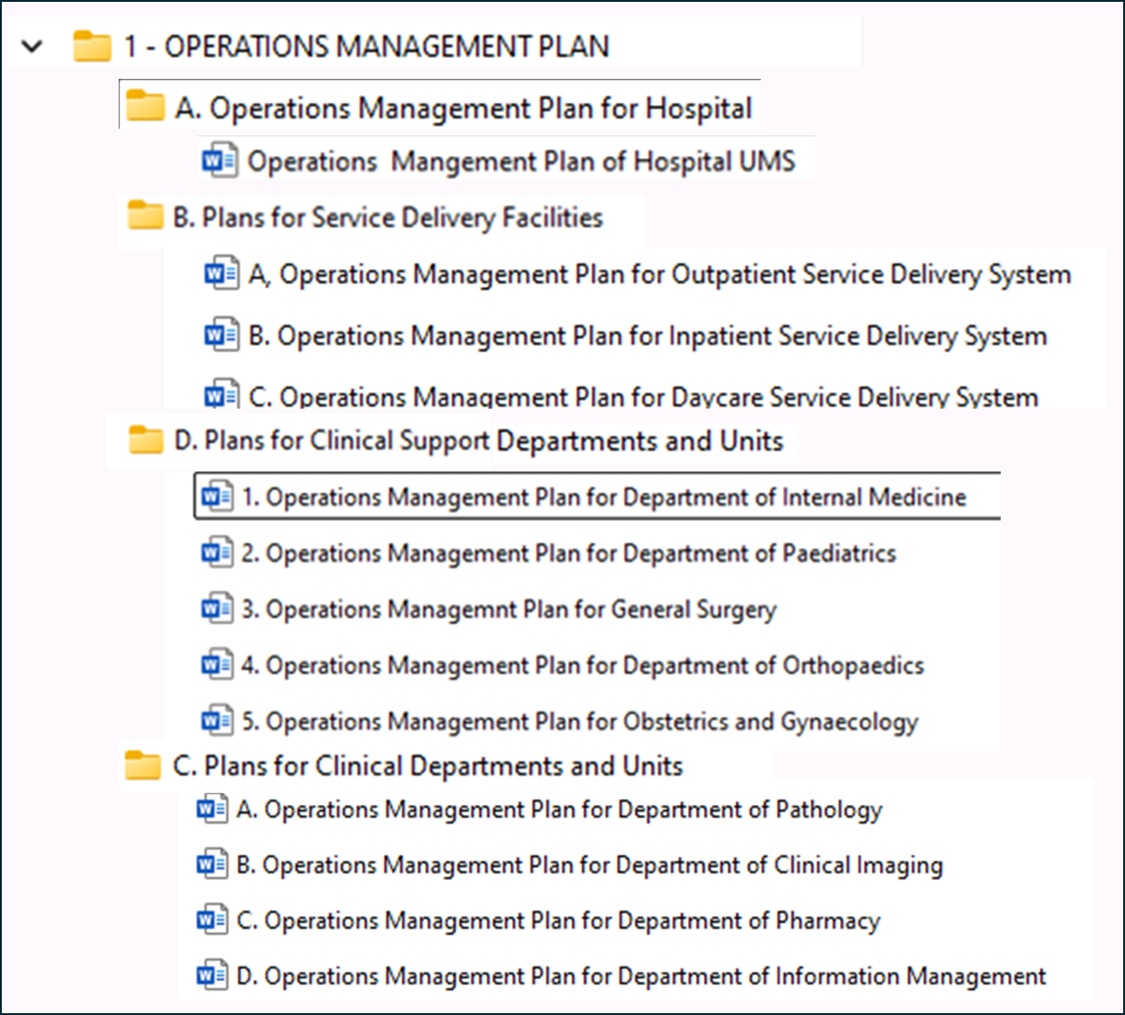The image size is (1125, 1015).
Task: Click the Word icon for Department of Paediatrics plan
Action: (x=218, y=553)
